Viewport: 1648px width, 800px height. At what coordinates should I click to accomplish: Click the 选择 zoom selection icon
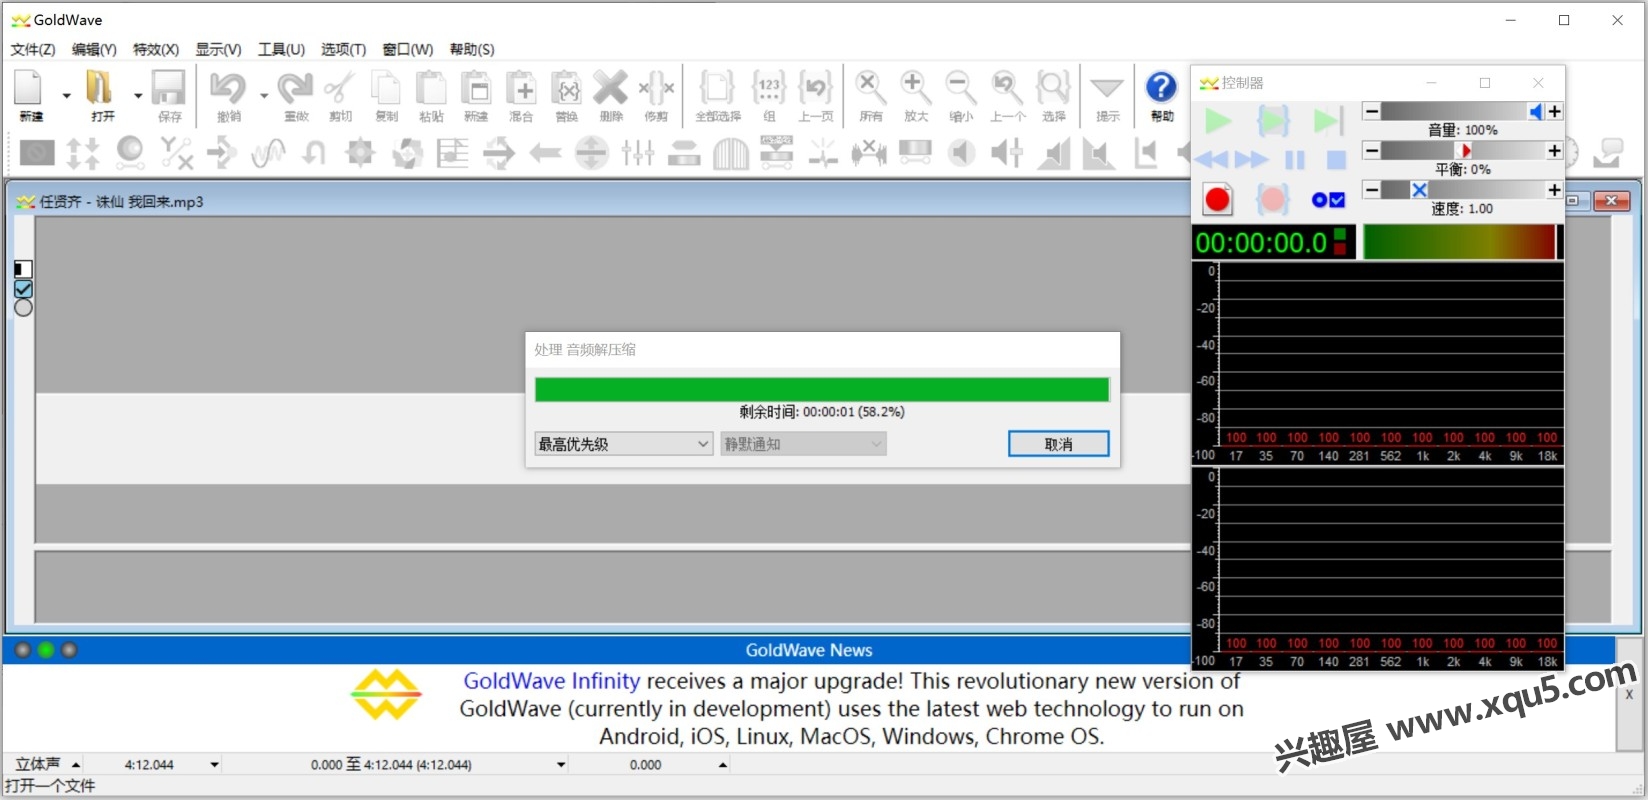(x=1053, y=89)
